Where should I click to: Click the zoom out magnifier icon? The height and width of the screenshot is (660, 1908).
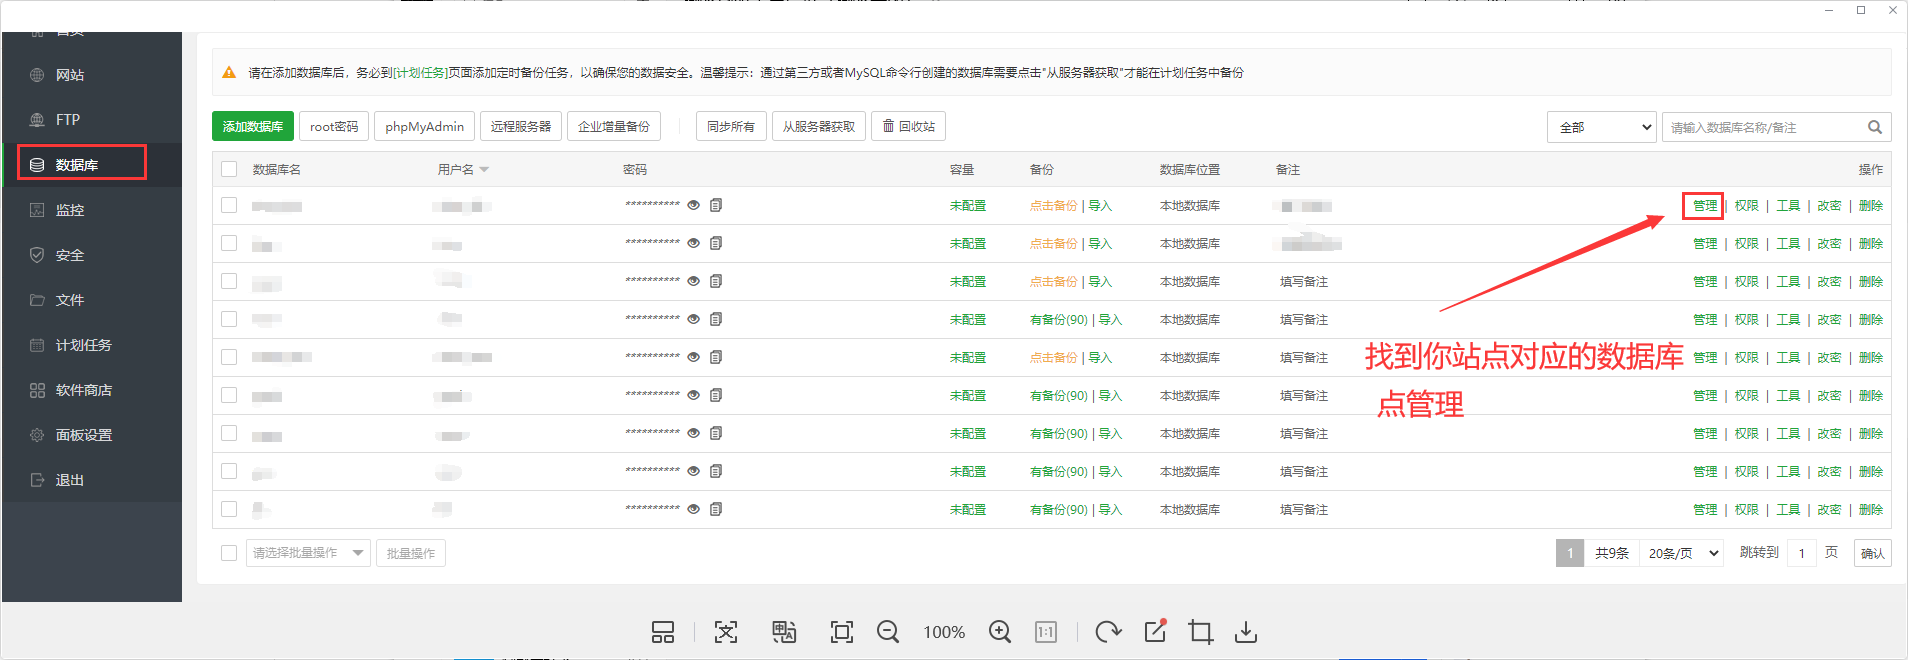click(x=887, y=631)
